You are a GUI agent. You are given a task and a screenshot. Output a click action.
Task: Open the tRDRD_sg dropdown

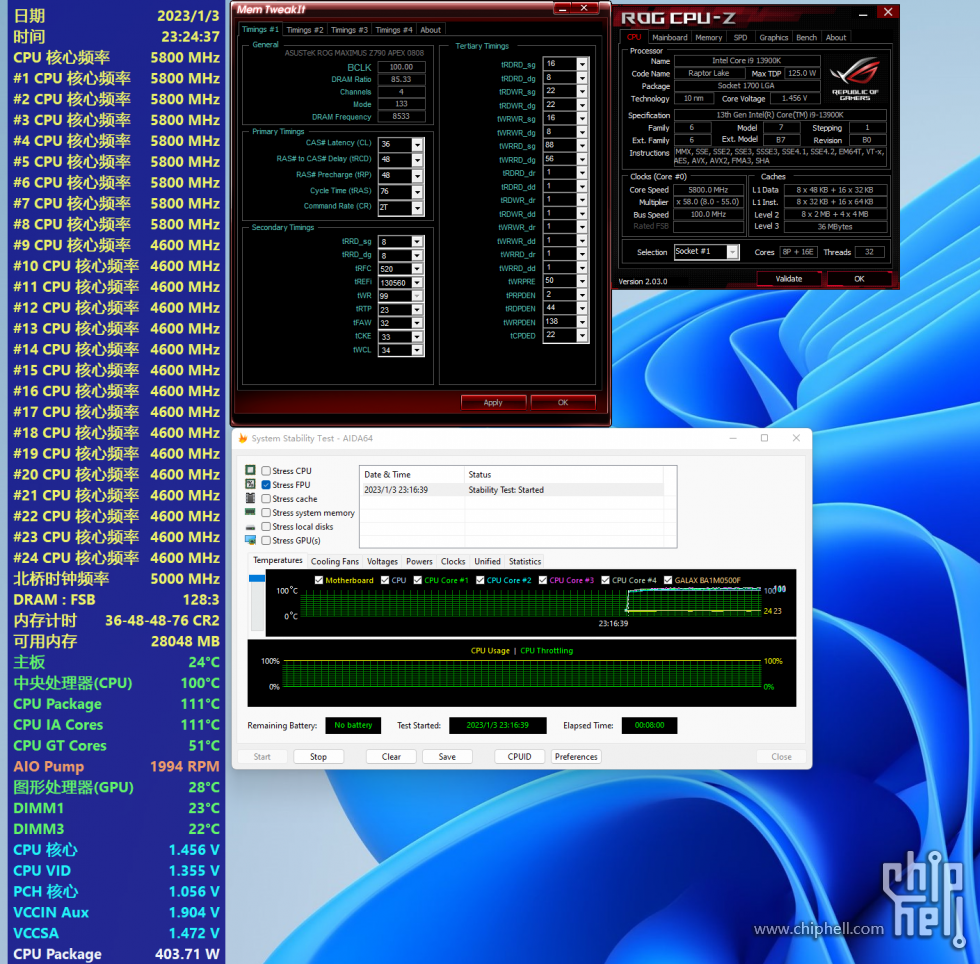[x=582, y=64]
